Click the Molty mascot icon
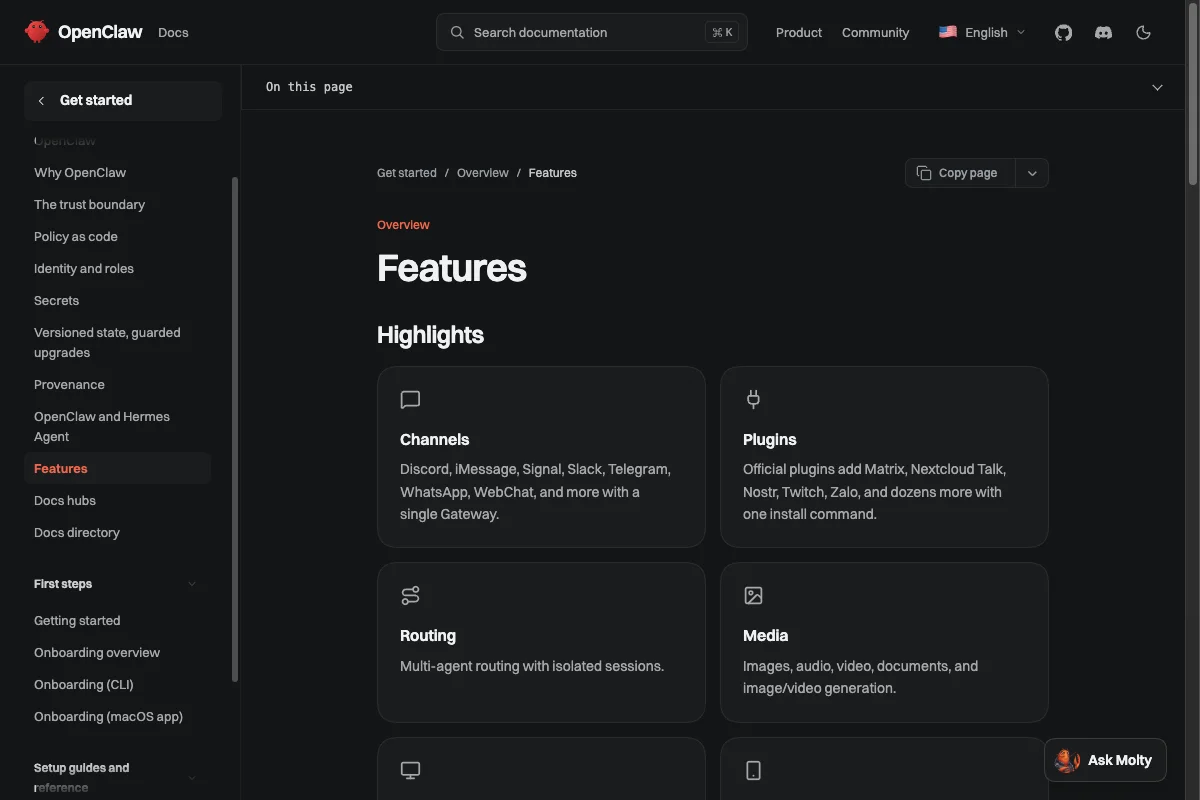The width and height of the screenshot is (1200, 800). (x=1067, y=761)
